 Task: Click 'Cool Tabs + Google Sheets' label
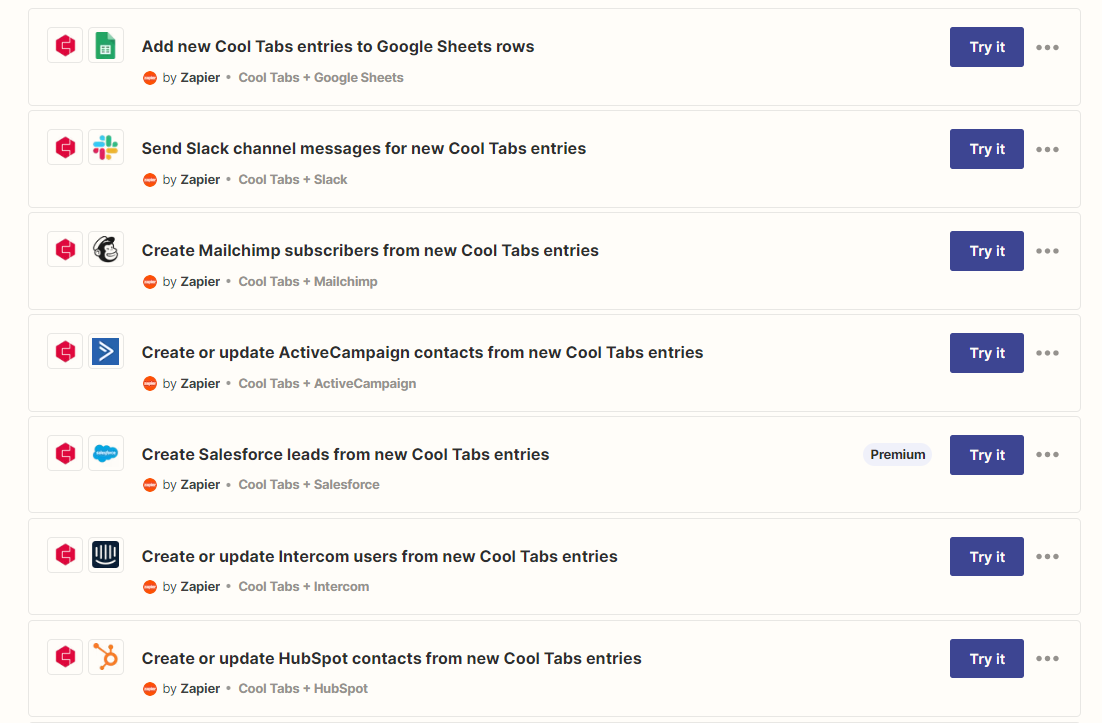coord(320,77)
